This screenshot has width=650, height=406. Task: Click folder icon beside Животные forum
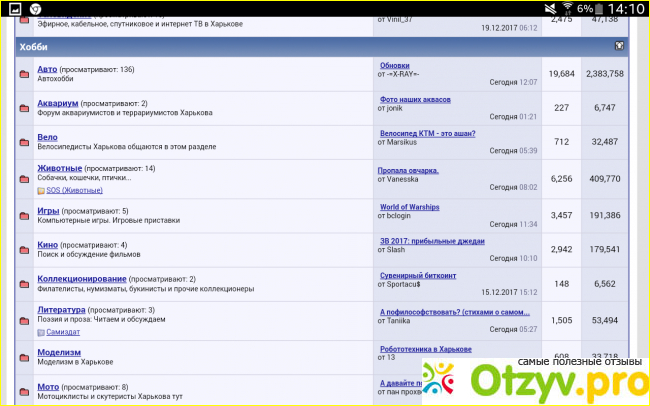24,178
